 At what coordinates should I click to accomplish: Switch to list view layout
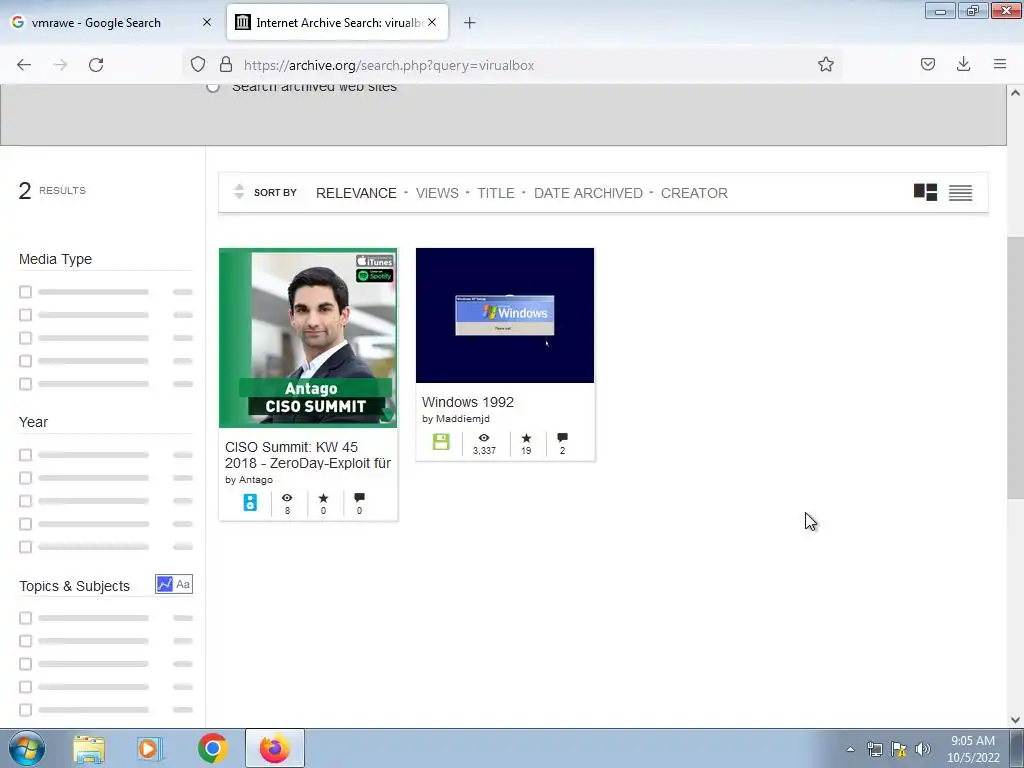click(x=960, y=193)
